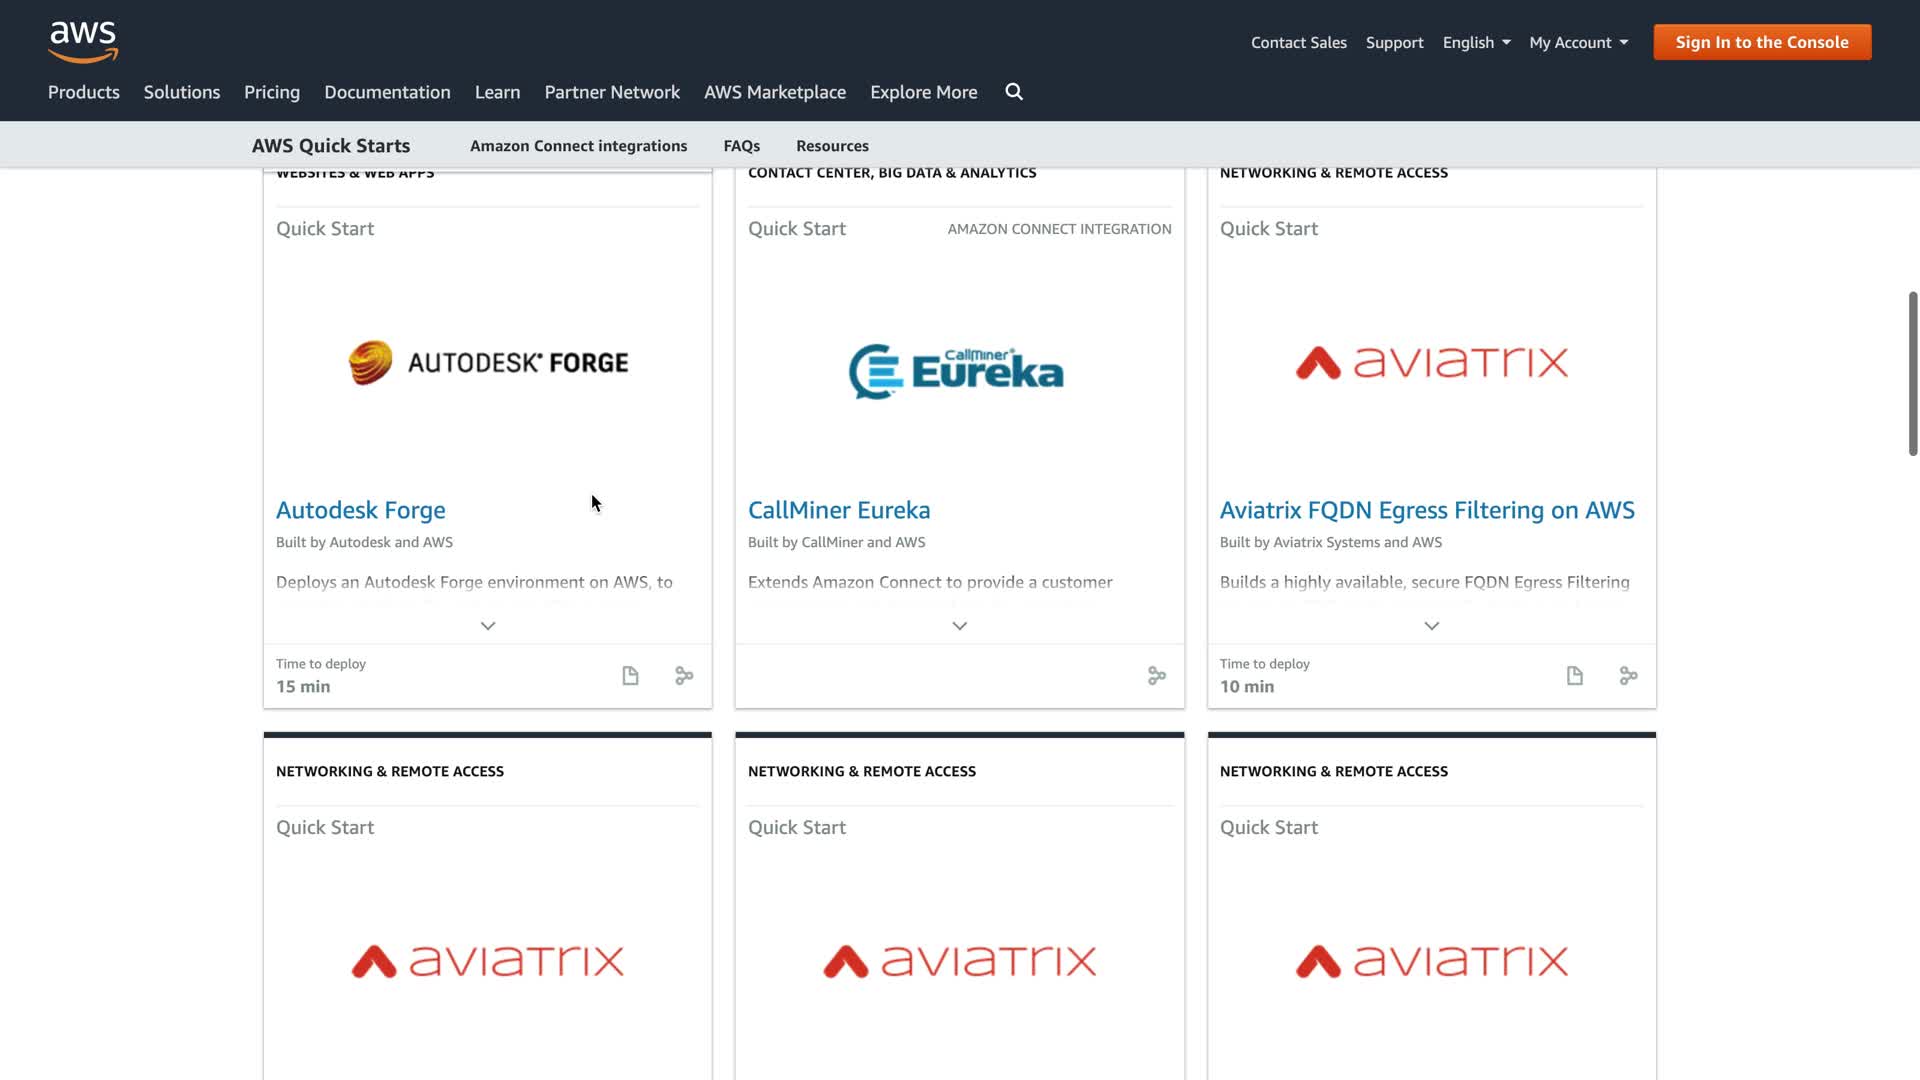
Task: Switch to Amazon Connect integrations tab
Action: click(578, 146)
